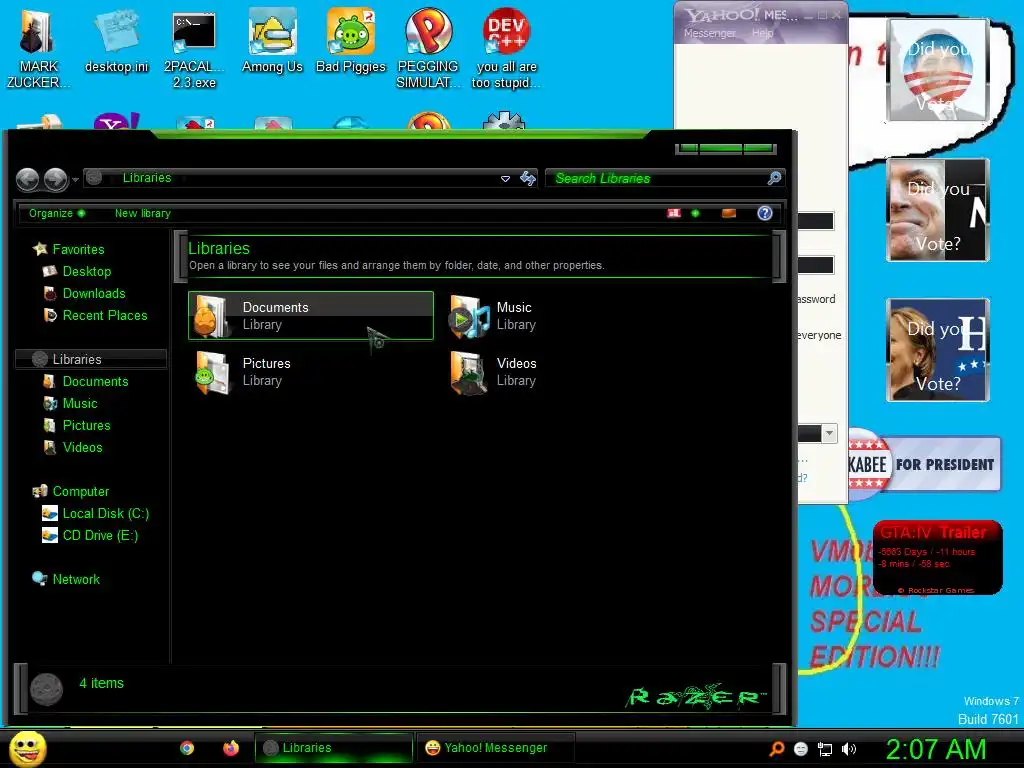Viewport: 1024px width, 768px height.
Task: Click the orange magnifier tray icon
Action: coord(776,749)
